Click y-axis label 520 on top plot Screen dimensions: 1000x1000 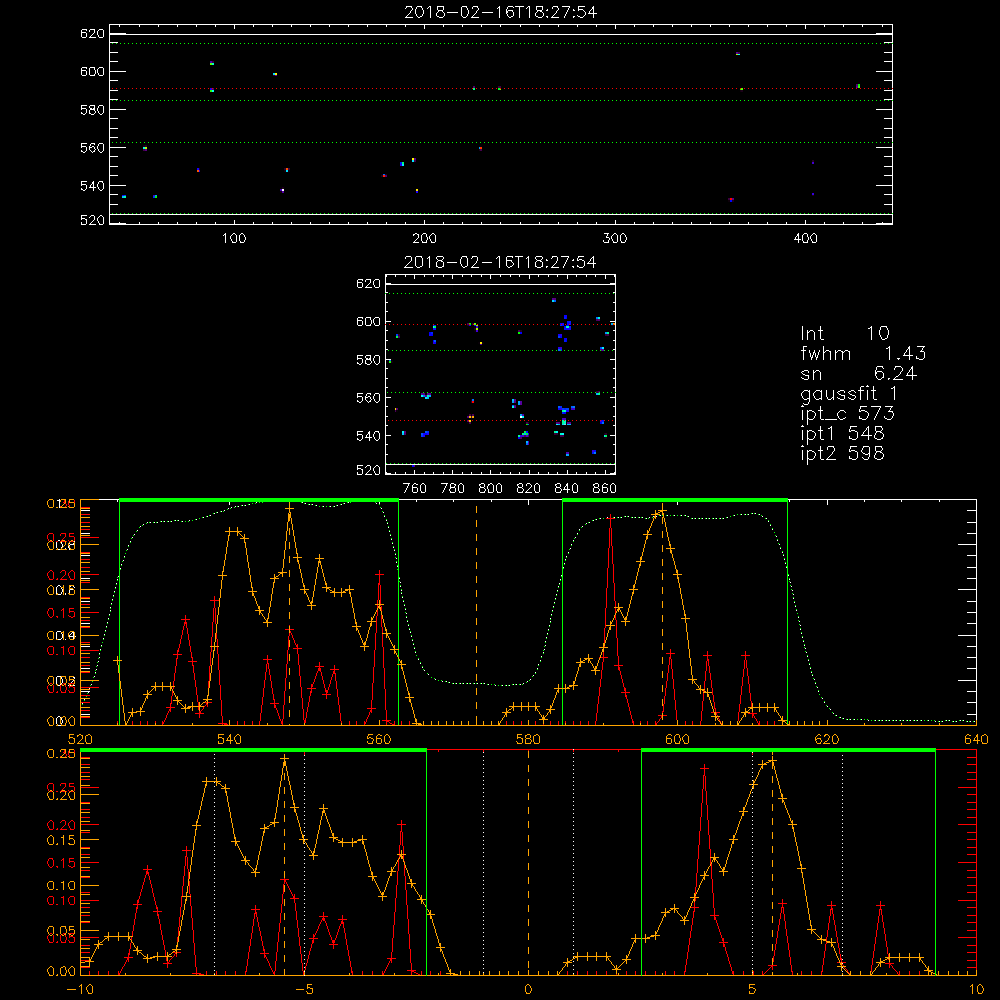(x=92, y=220)
